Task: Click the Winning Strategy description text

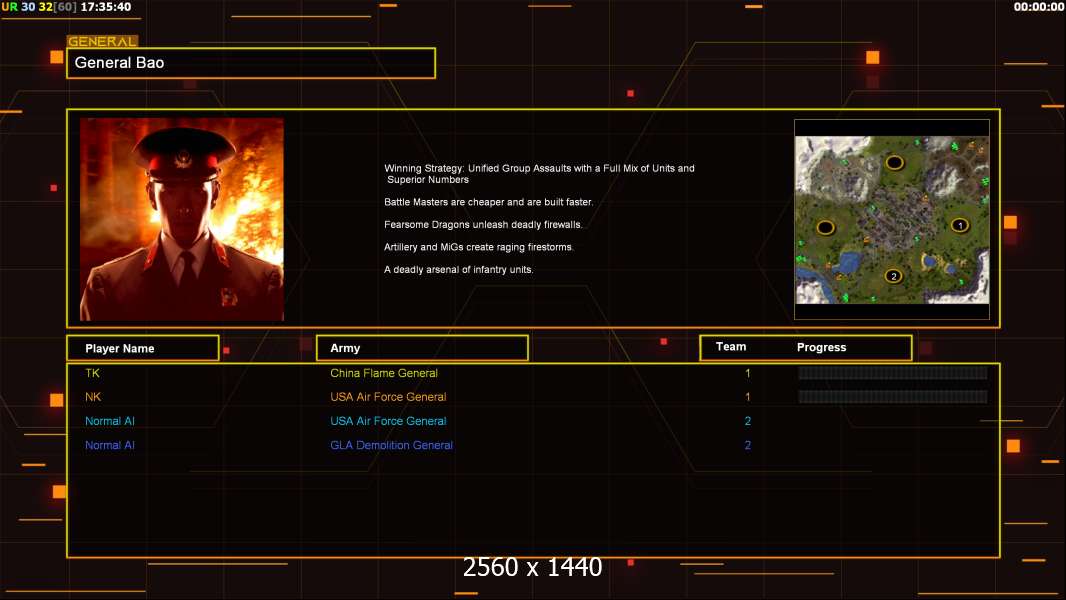Action: pyautogui.click(x=539, y=174)
